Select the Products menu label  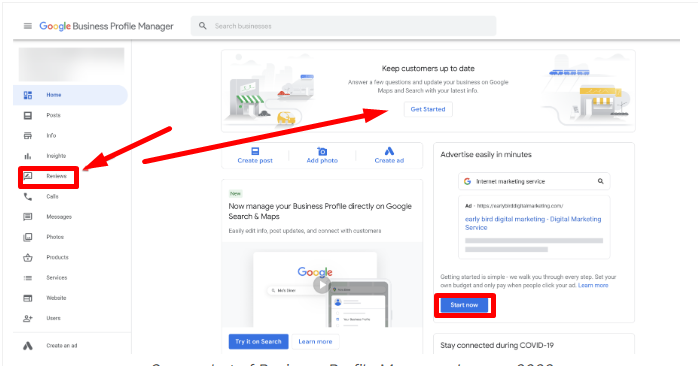(x=57, y=257)
